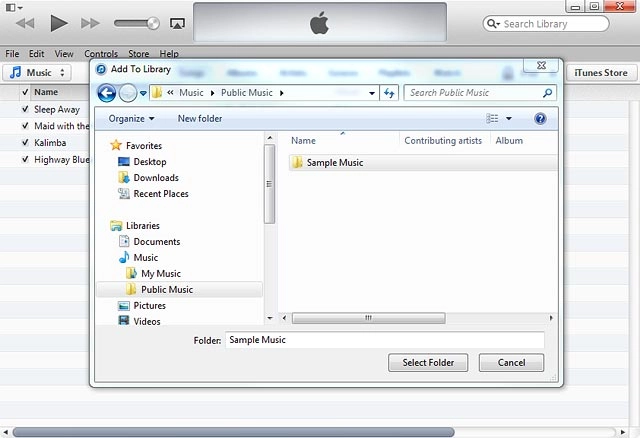Click the iTunes volume slider knob
The image size is (640, 438).
click(x=153, y=23)
